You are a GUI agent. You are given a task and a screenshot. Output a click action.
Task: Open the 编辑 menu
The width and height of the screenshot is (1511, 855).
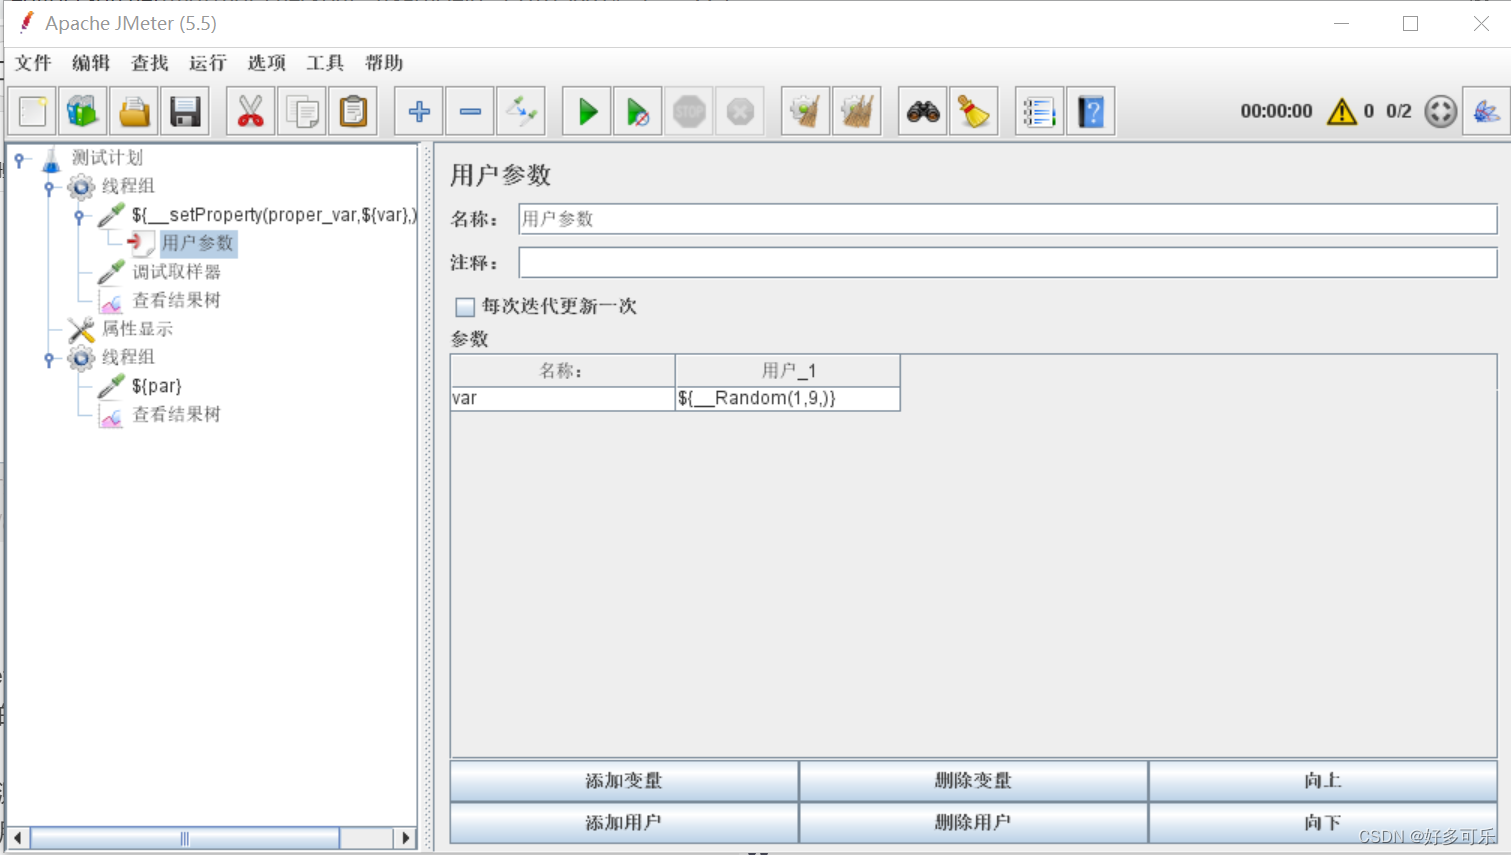coord(91,63)
